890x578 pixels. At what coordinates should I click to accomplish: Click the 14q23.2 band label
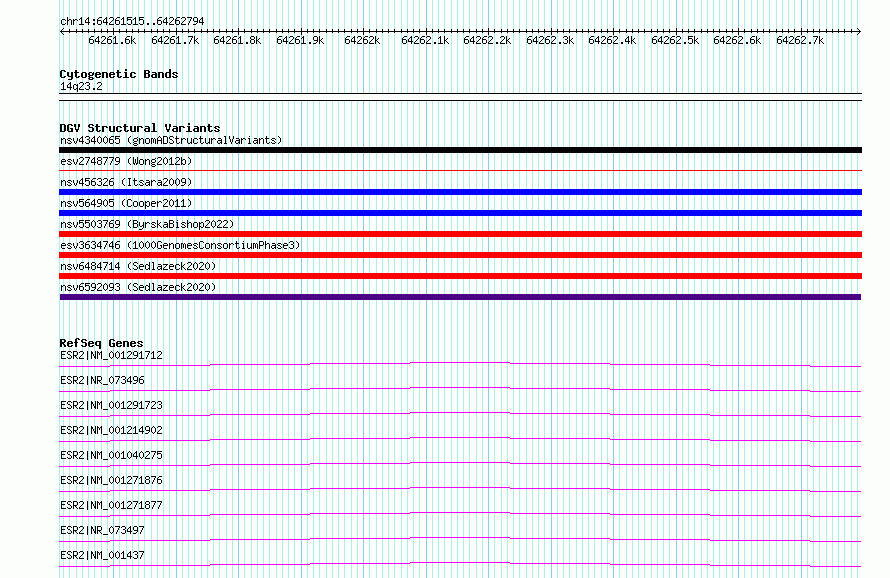click(81, 86)
